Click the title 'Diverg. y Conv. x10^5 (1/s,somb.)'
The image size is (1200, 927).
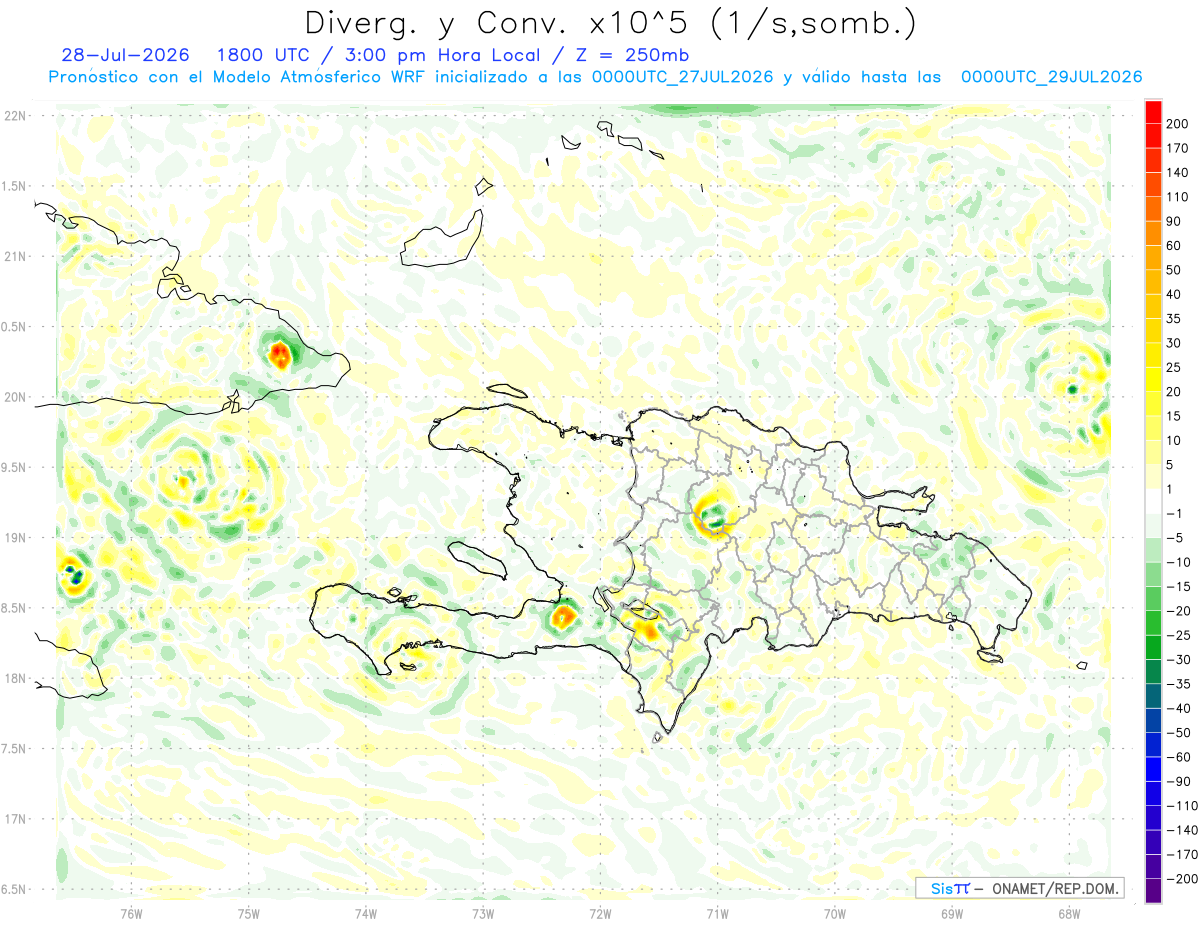610,23
